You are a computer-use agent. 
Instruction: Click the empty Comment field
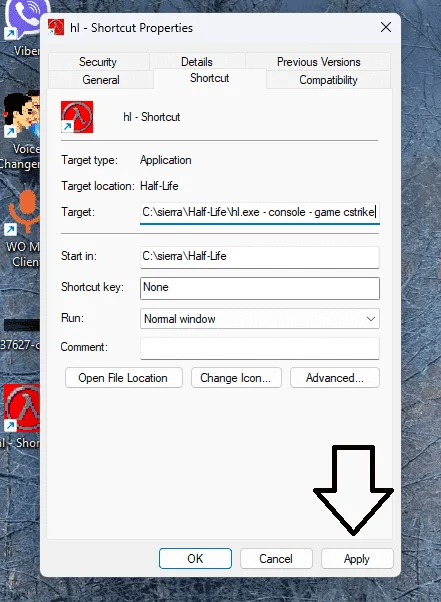coord(260,348)
